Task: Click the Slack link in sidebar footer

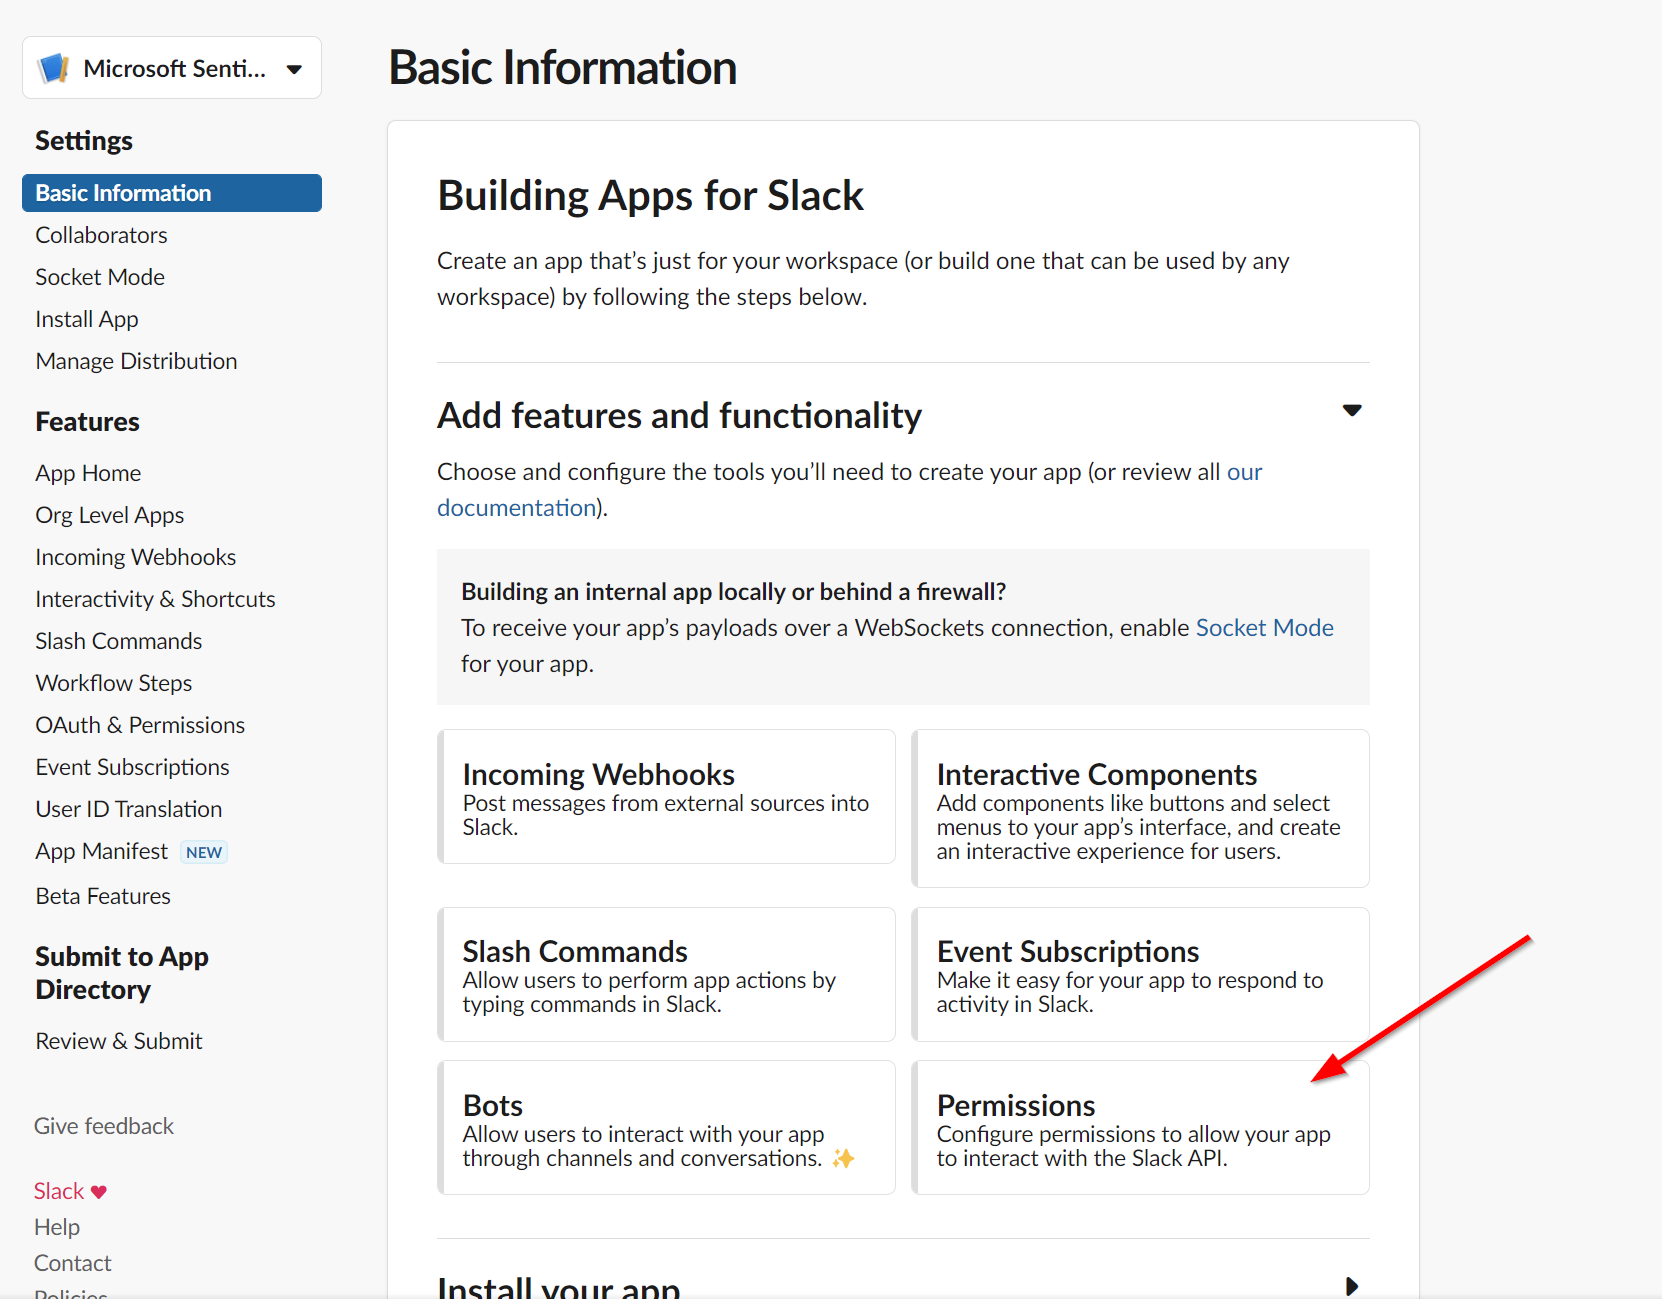Action: coord(59,1191)
